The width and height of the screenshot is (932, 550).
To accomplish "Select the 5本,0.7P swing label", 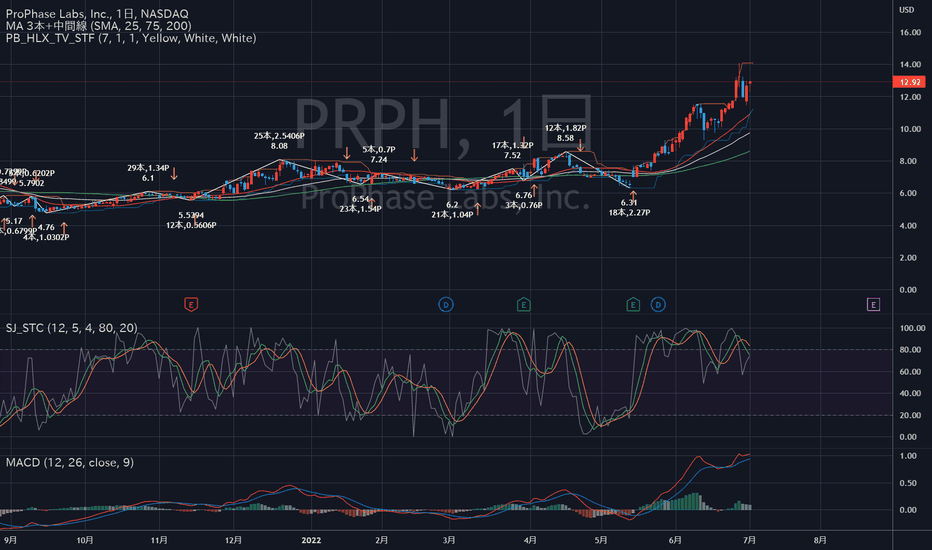I will (x=379, y=149).
